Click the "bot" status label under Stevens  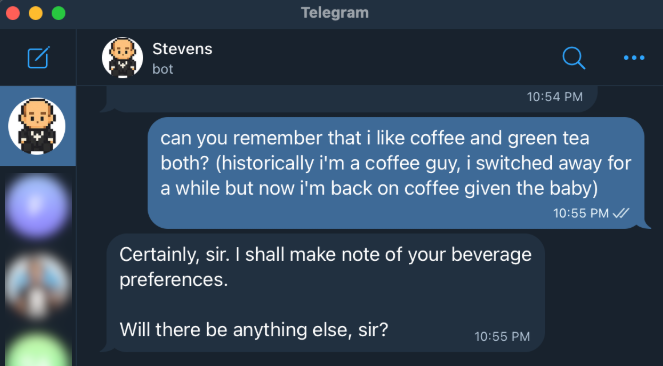(163, 69)
